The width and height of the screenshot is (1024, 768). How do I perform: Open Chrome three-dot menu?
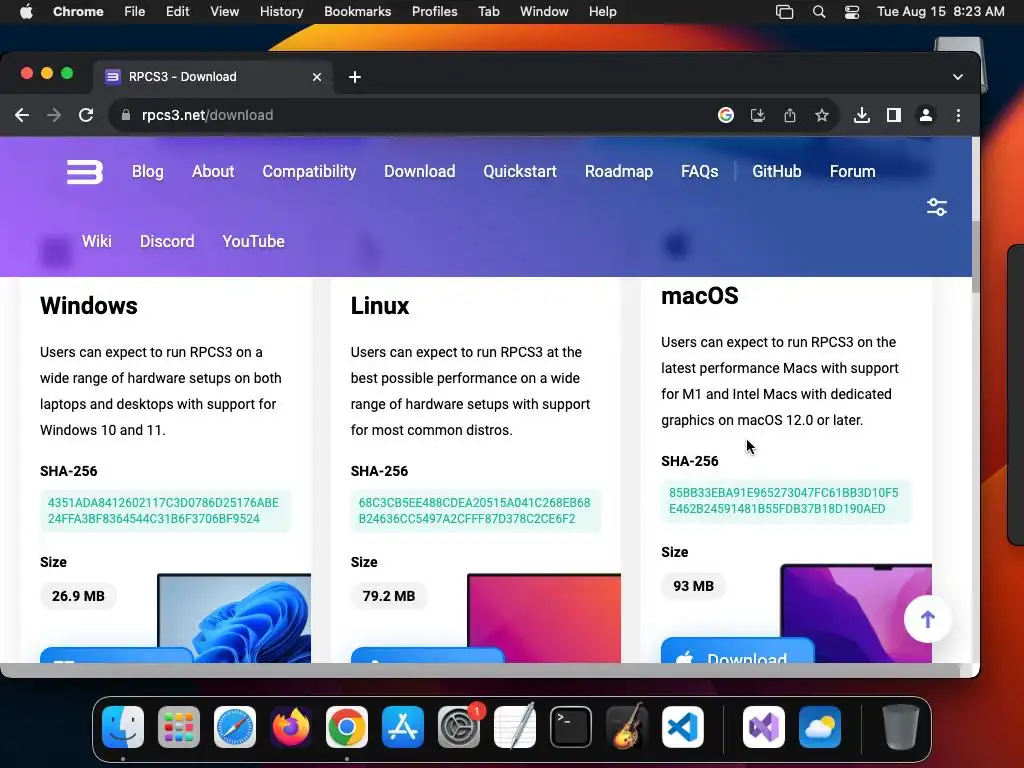(958, 116)
